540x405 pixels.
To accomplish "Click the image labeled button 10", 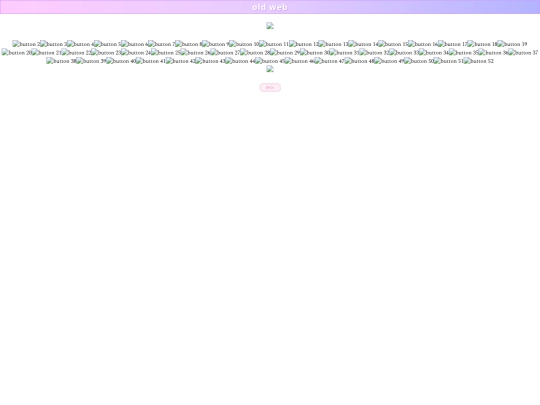I will [x=244, y=44].
